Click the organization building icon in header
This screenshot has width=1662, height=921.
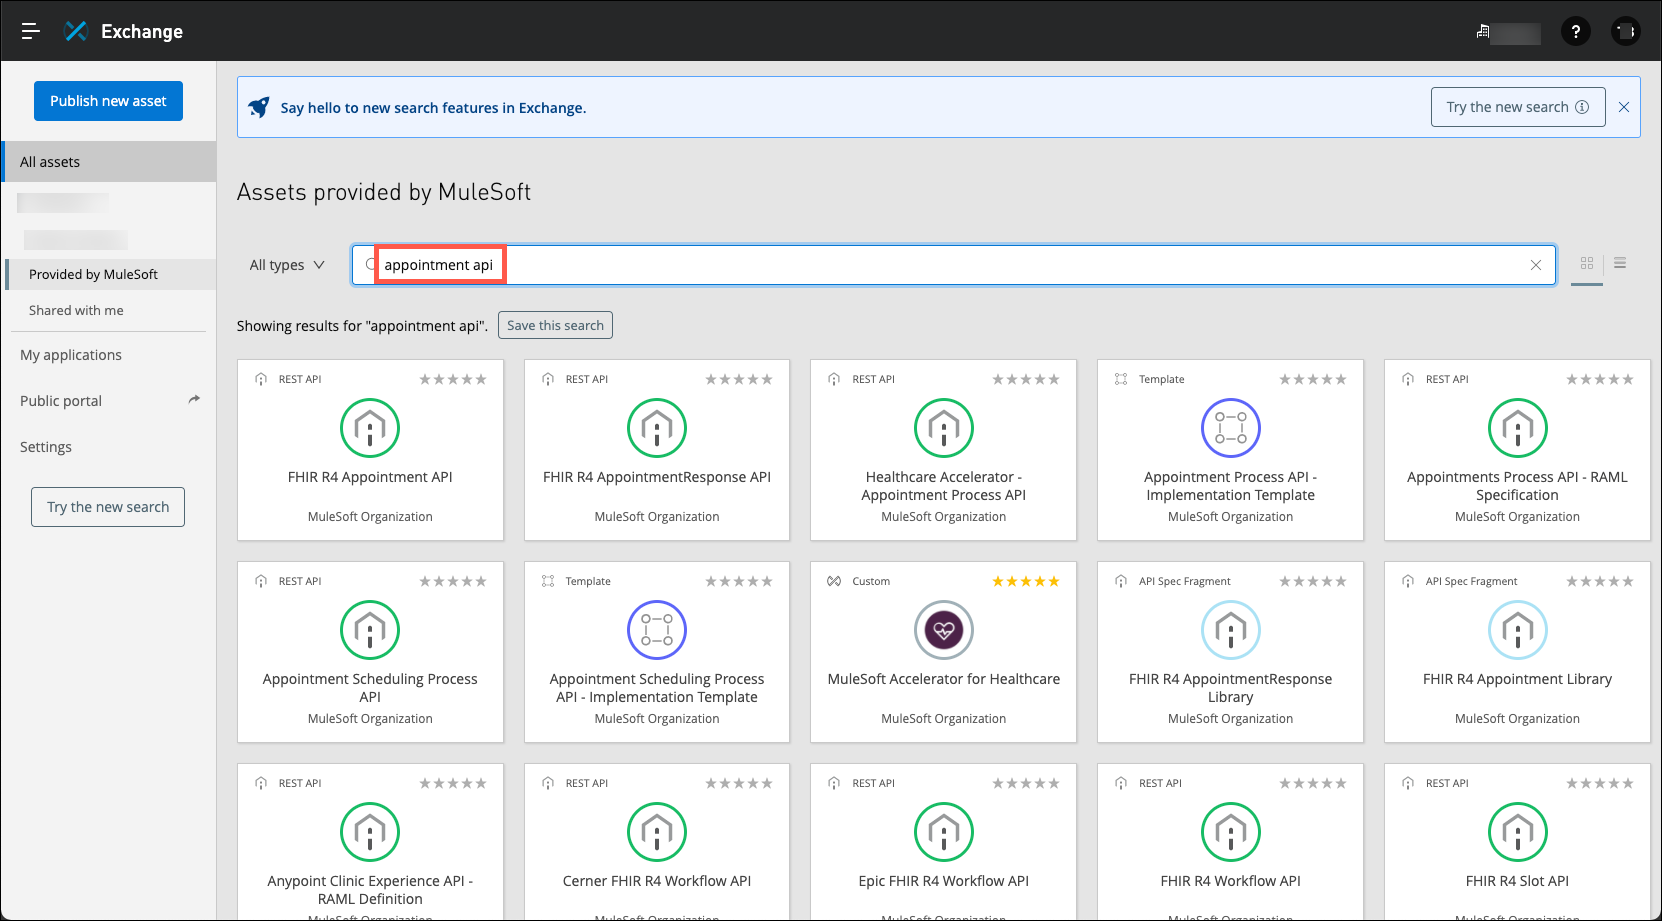coord(1483,32)
